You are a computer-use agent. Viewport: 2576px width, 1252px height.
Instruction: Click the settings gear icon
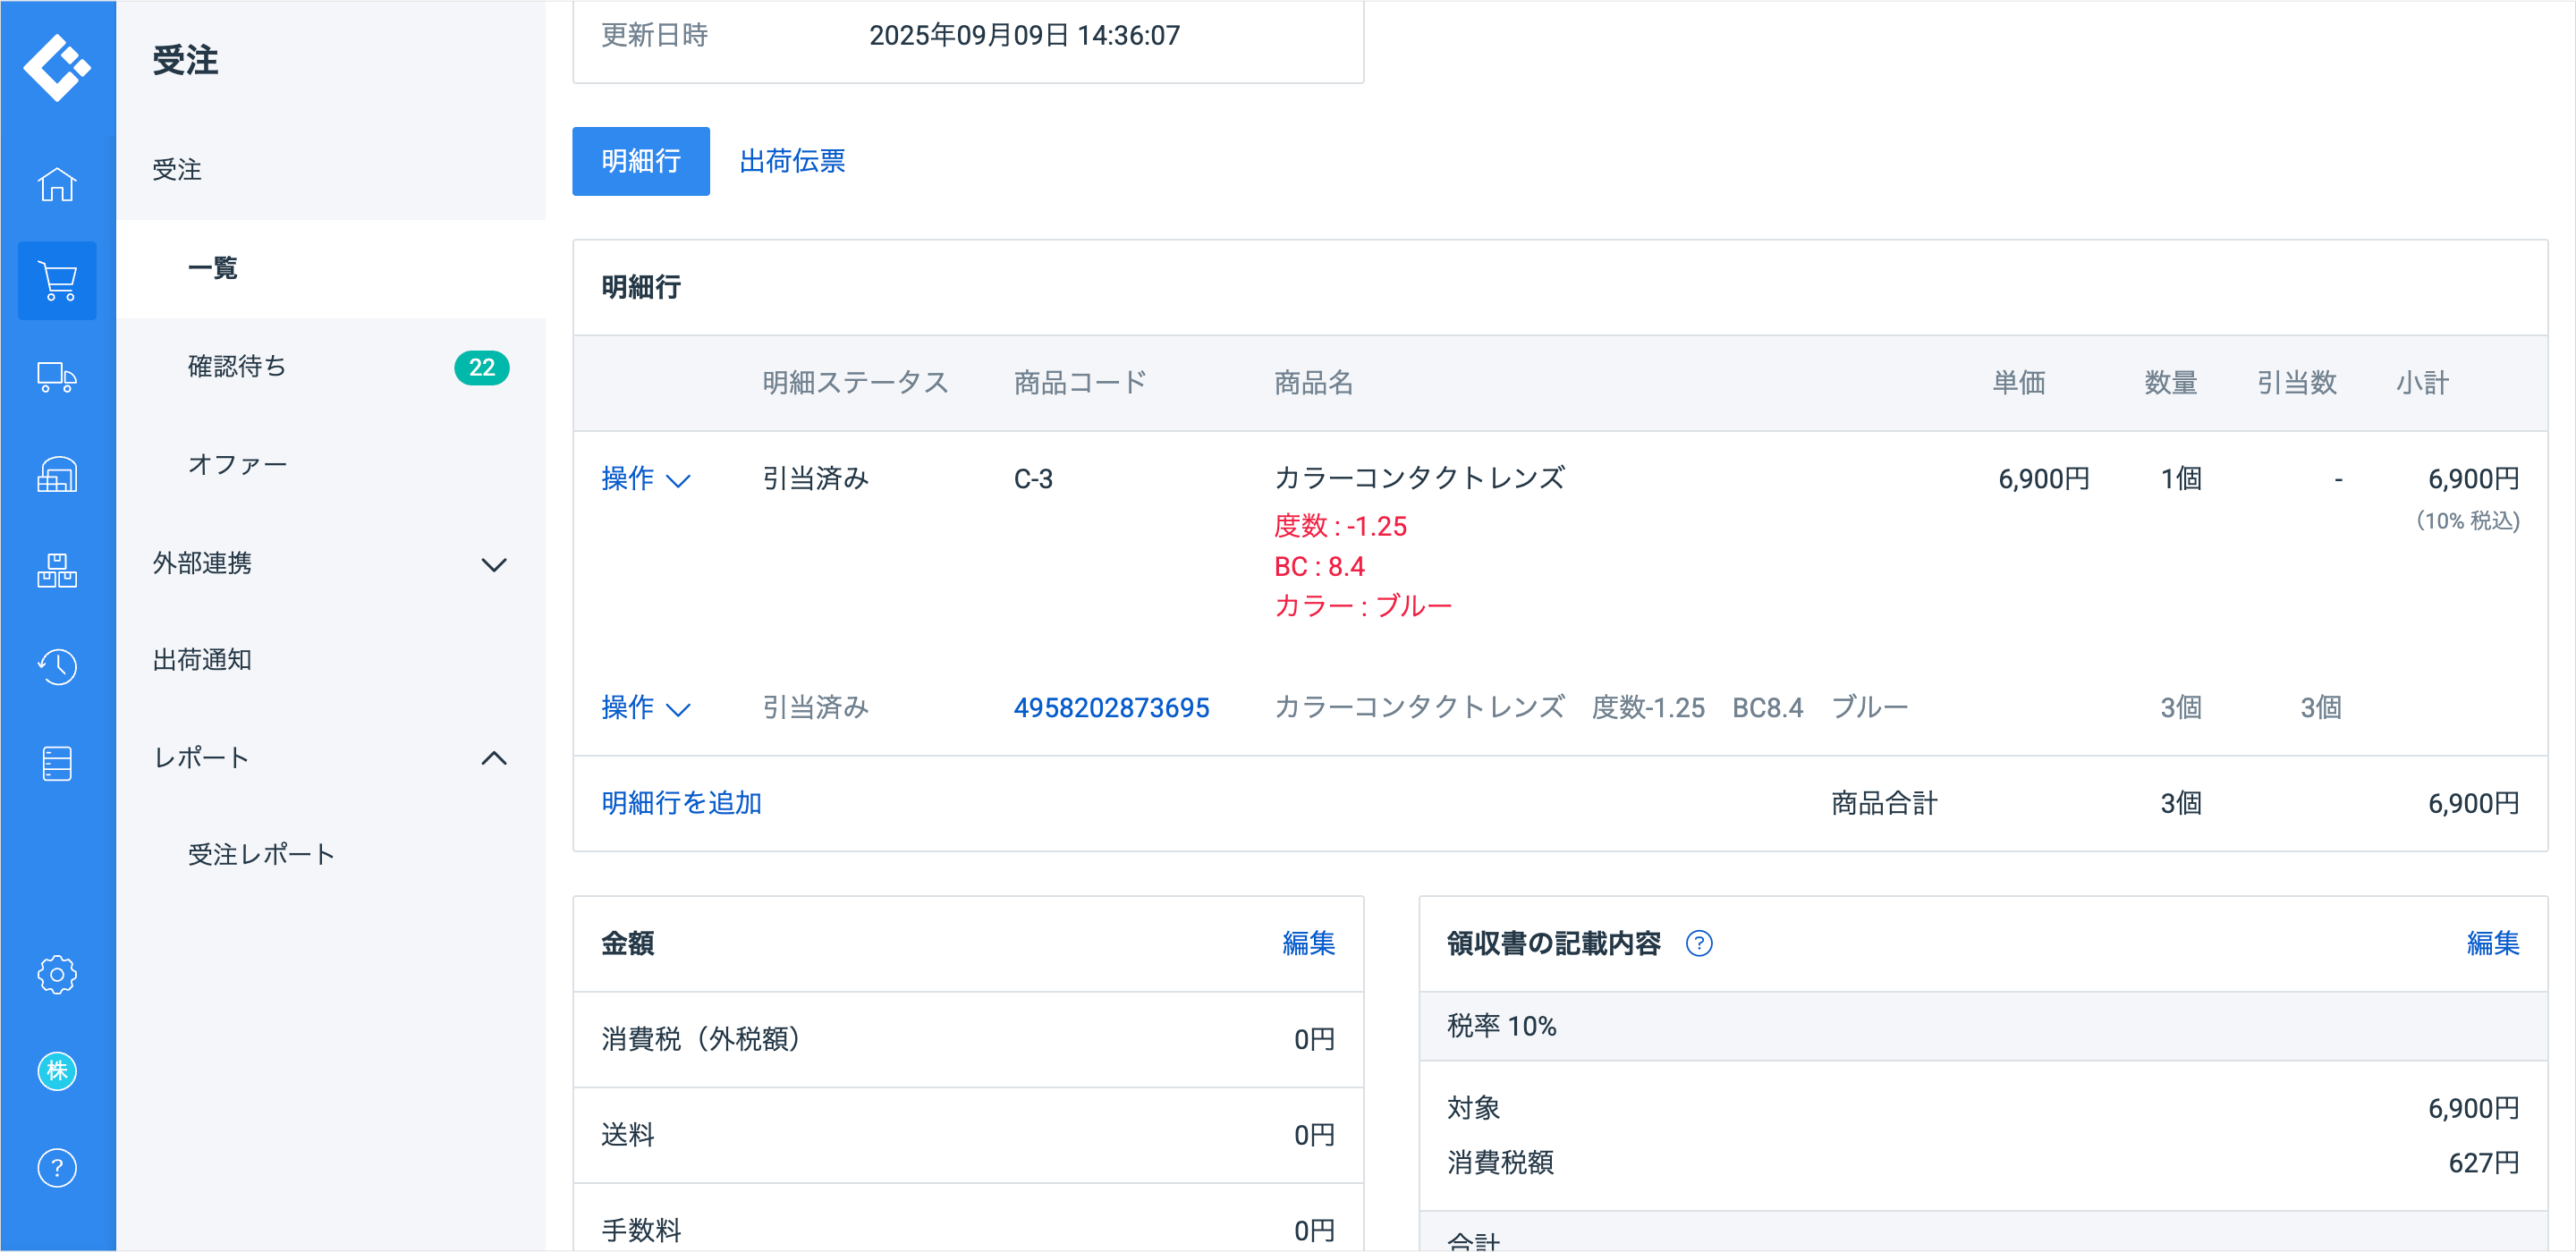tap(57, 974)
